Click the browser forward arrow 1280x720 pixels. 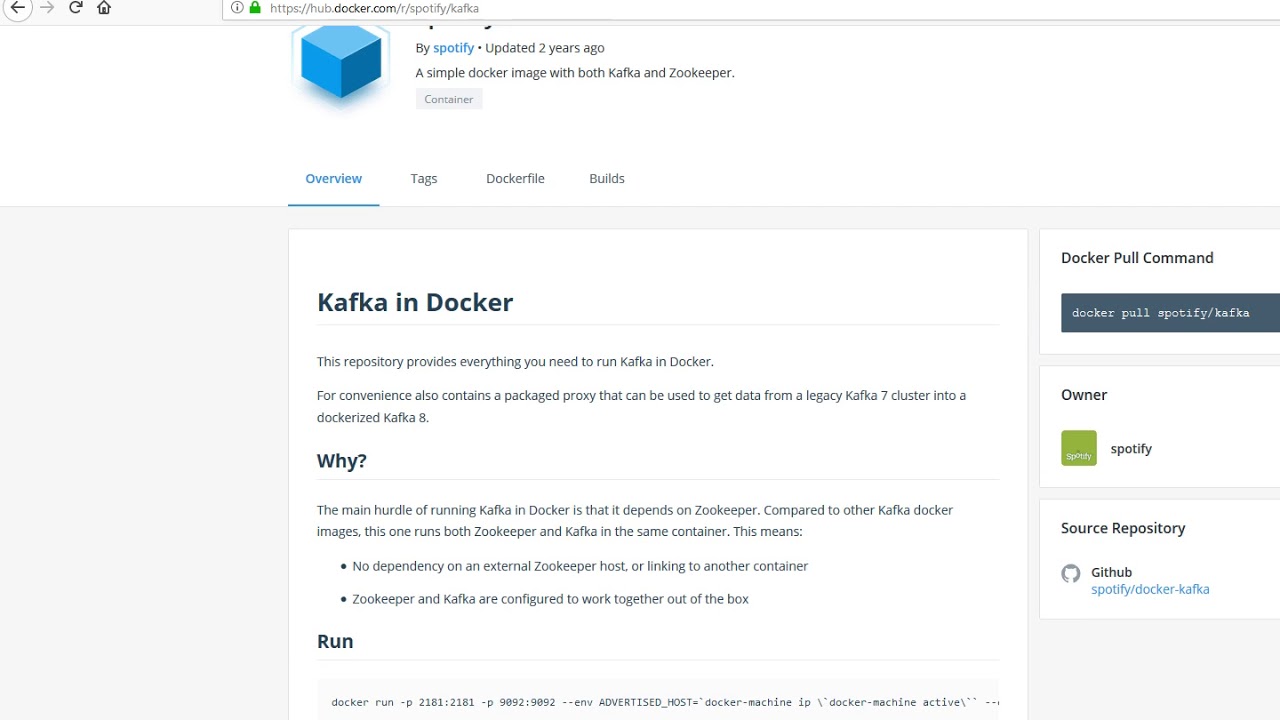coord(46,8)
